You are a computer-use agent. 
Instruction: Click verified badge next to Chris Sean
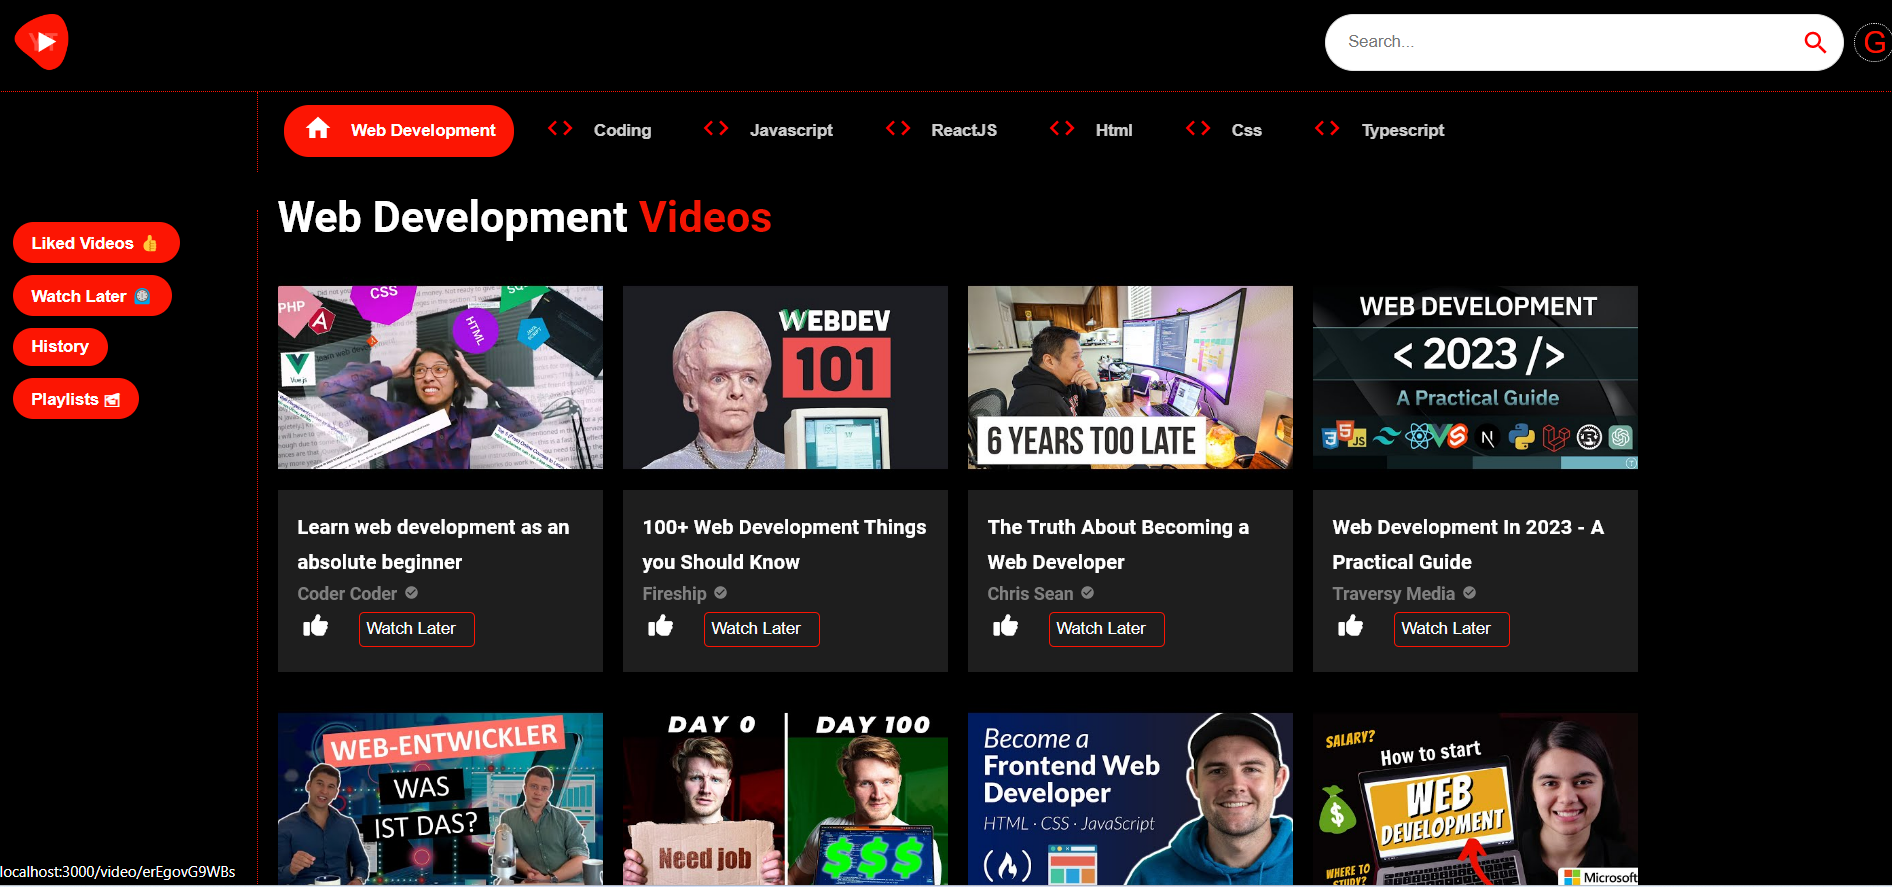(x=1087, y=593)
